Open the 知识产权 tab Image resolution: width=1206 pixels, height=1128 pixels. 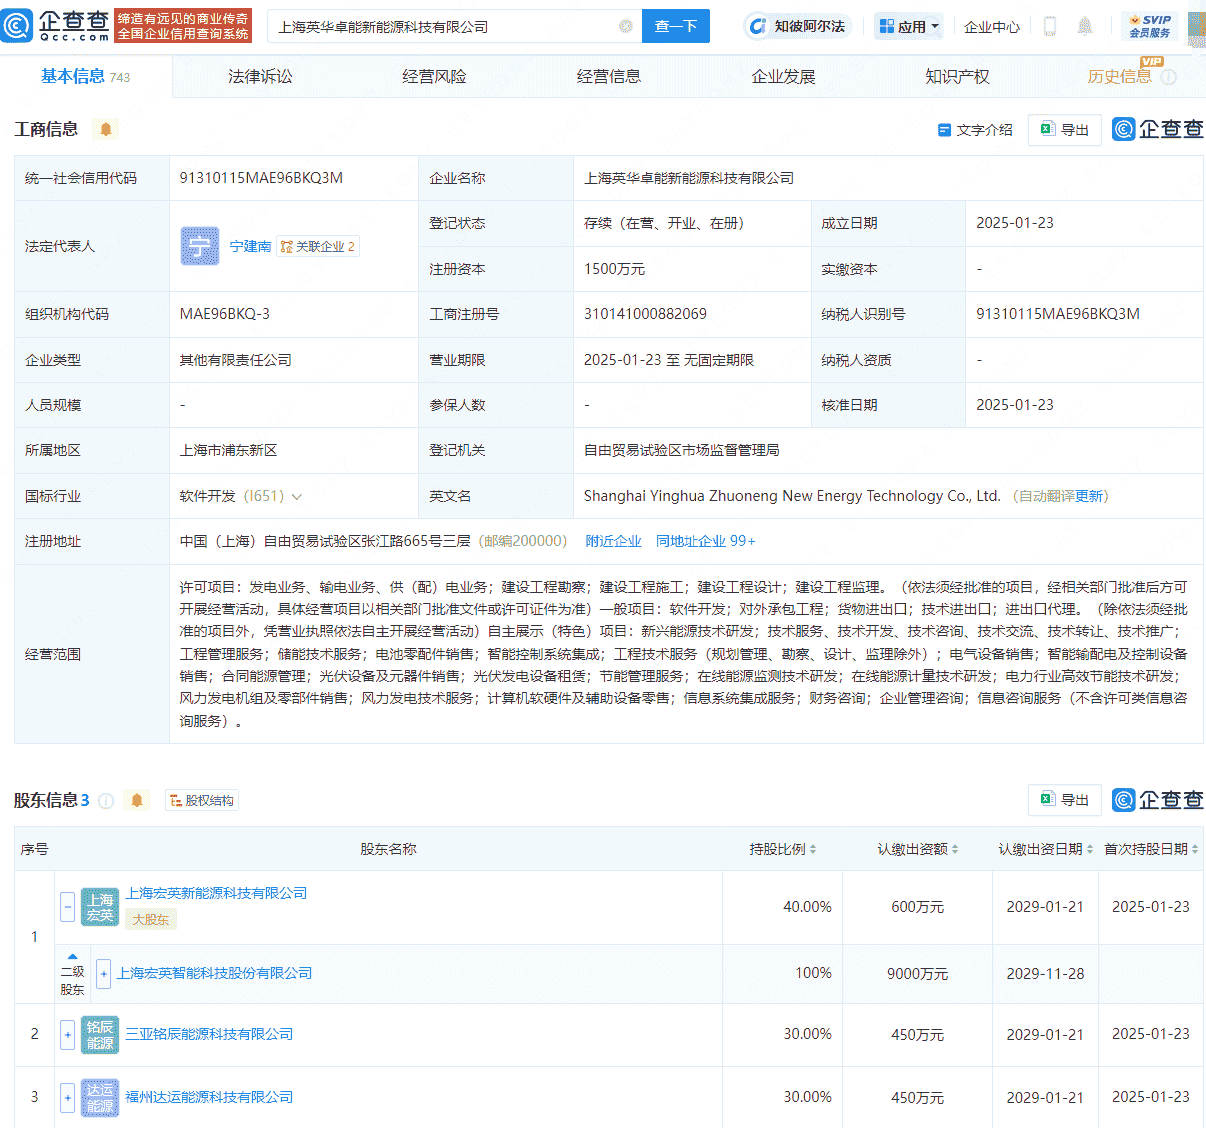pos(957,75)
